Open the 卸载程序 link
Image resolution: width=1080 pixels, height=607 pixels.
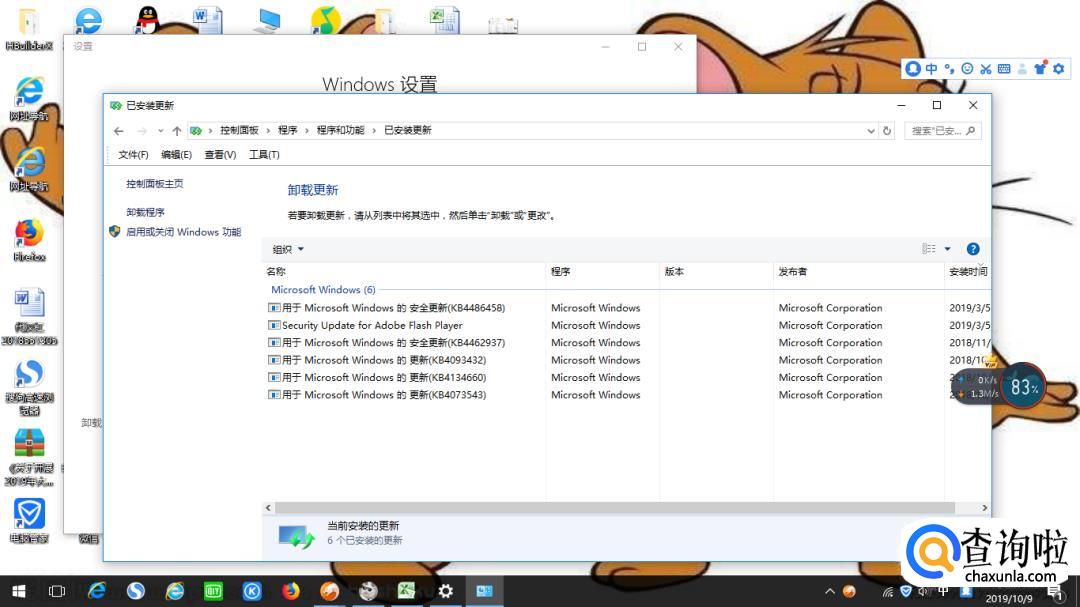(x=145, y=212)
